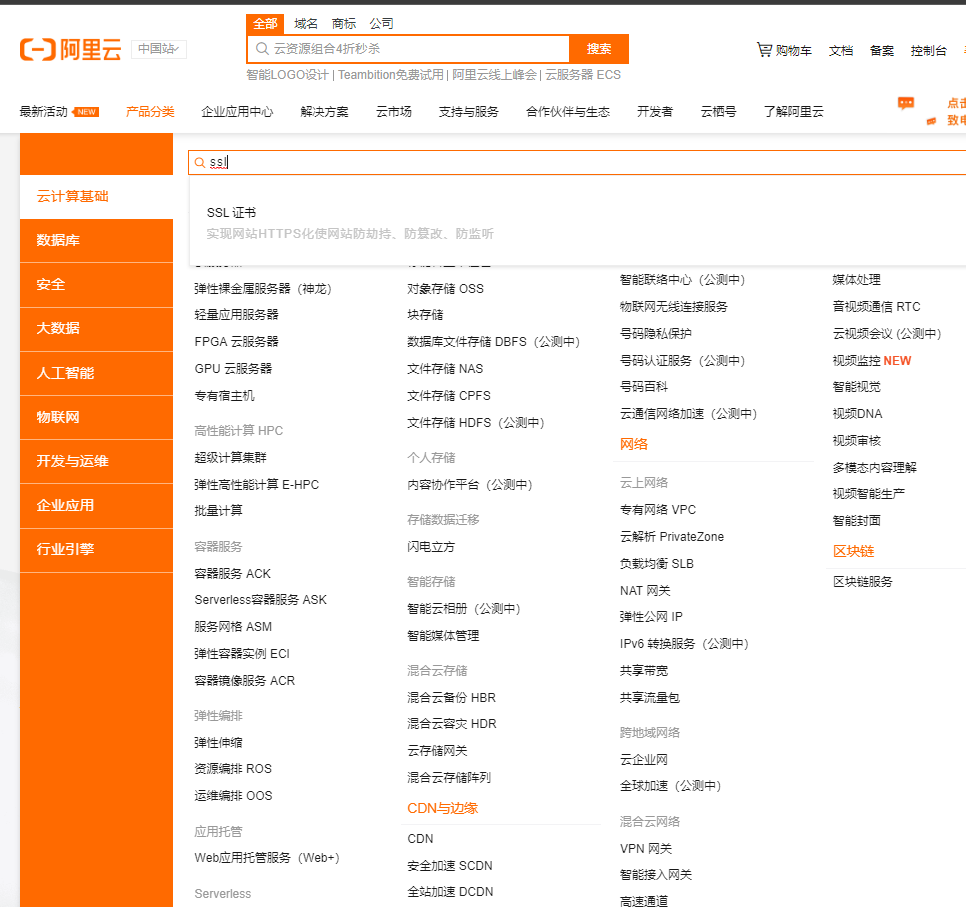966x907 pixels.
Task: Click the shopping cart icon
Action: (764, 50)
